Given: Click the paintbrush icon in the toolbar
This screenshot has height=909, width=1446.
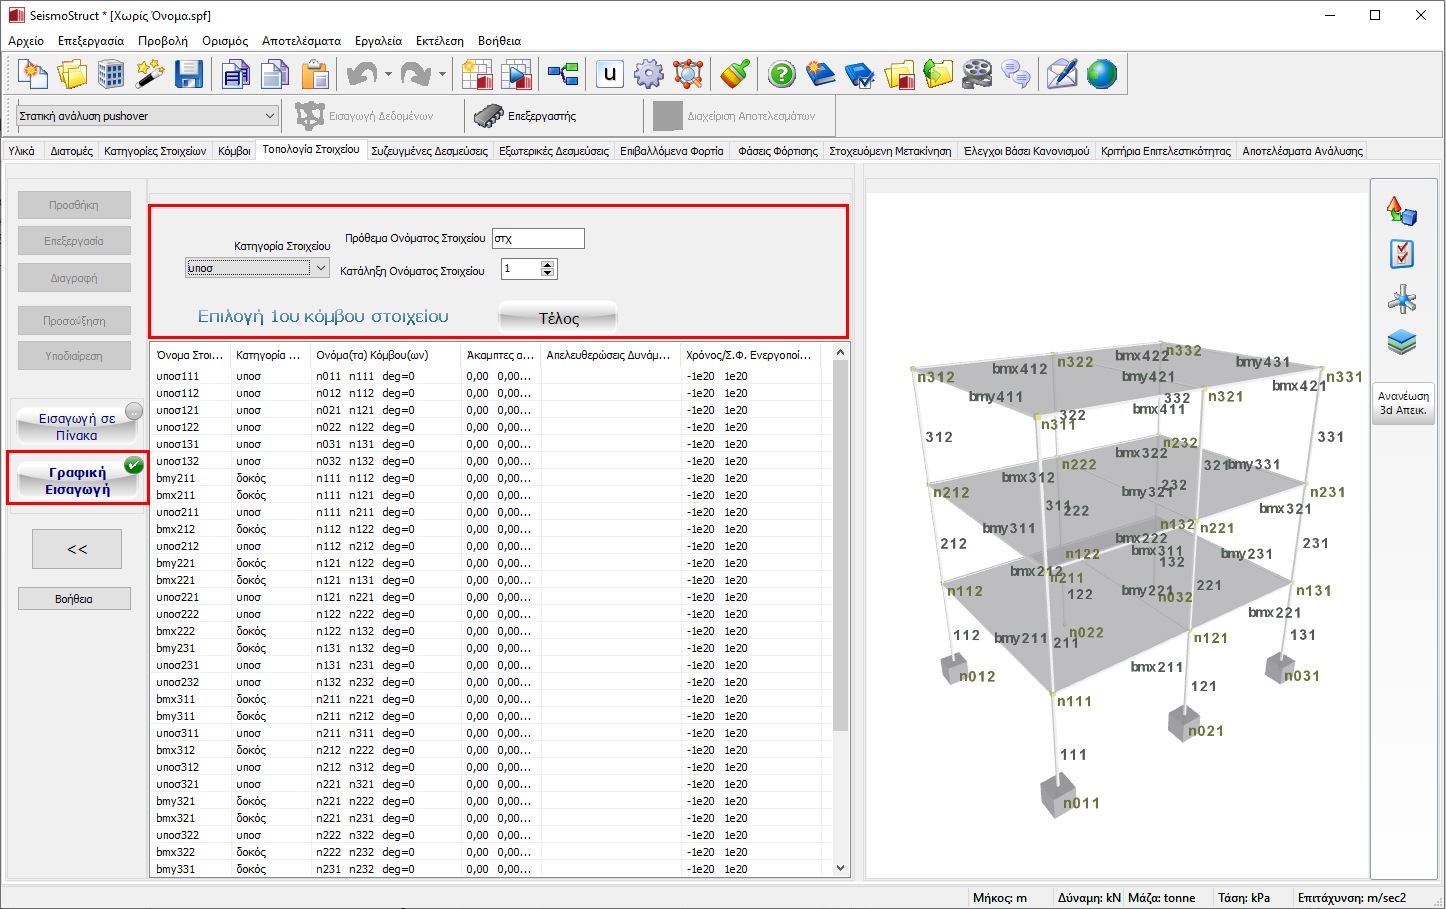Looking at the screenshot, I should click(736, 74).
